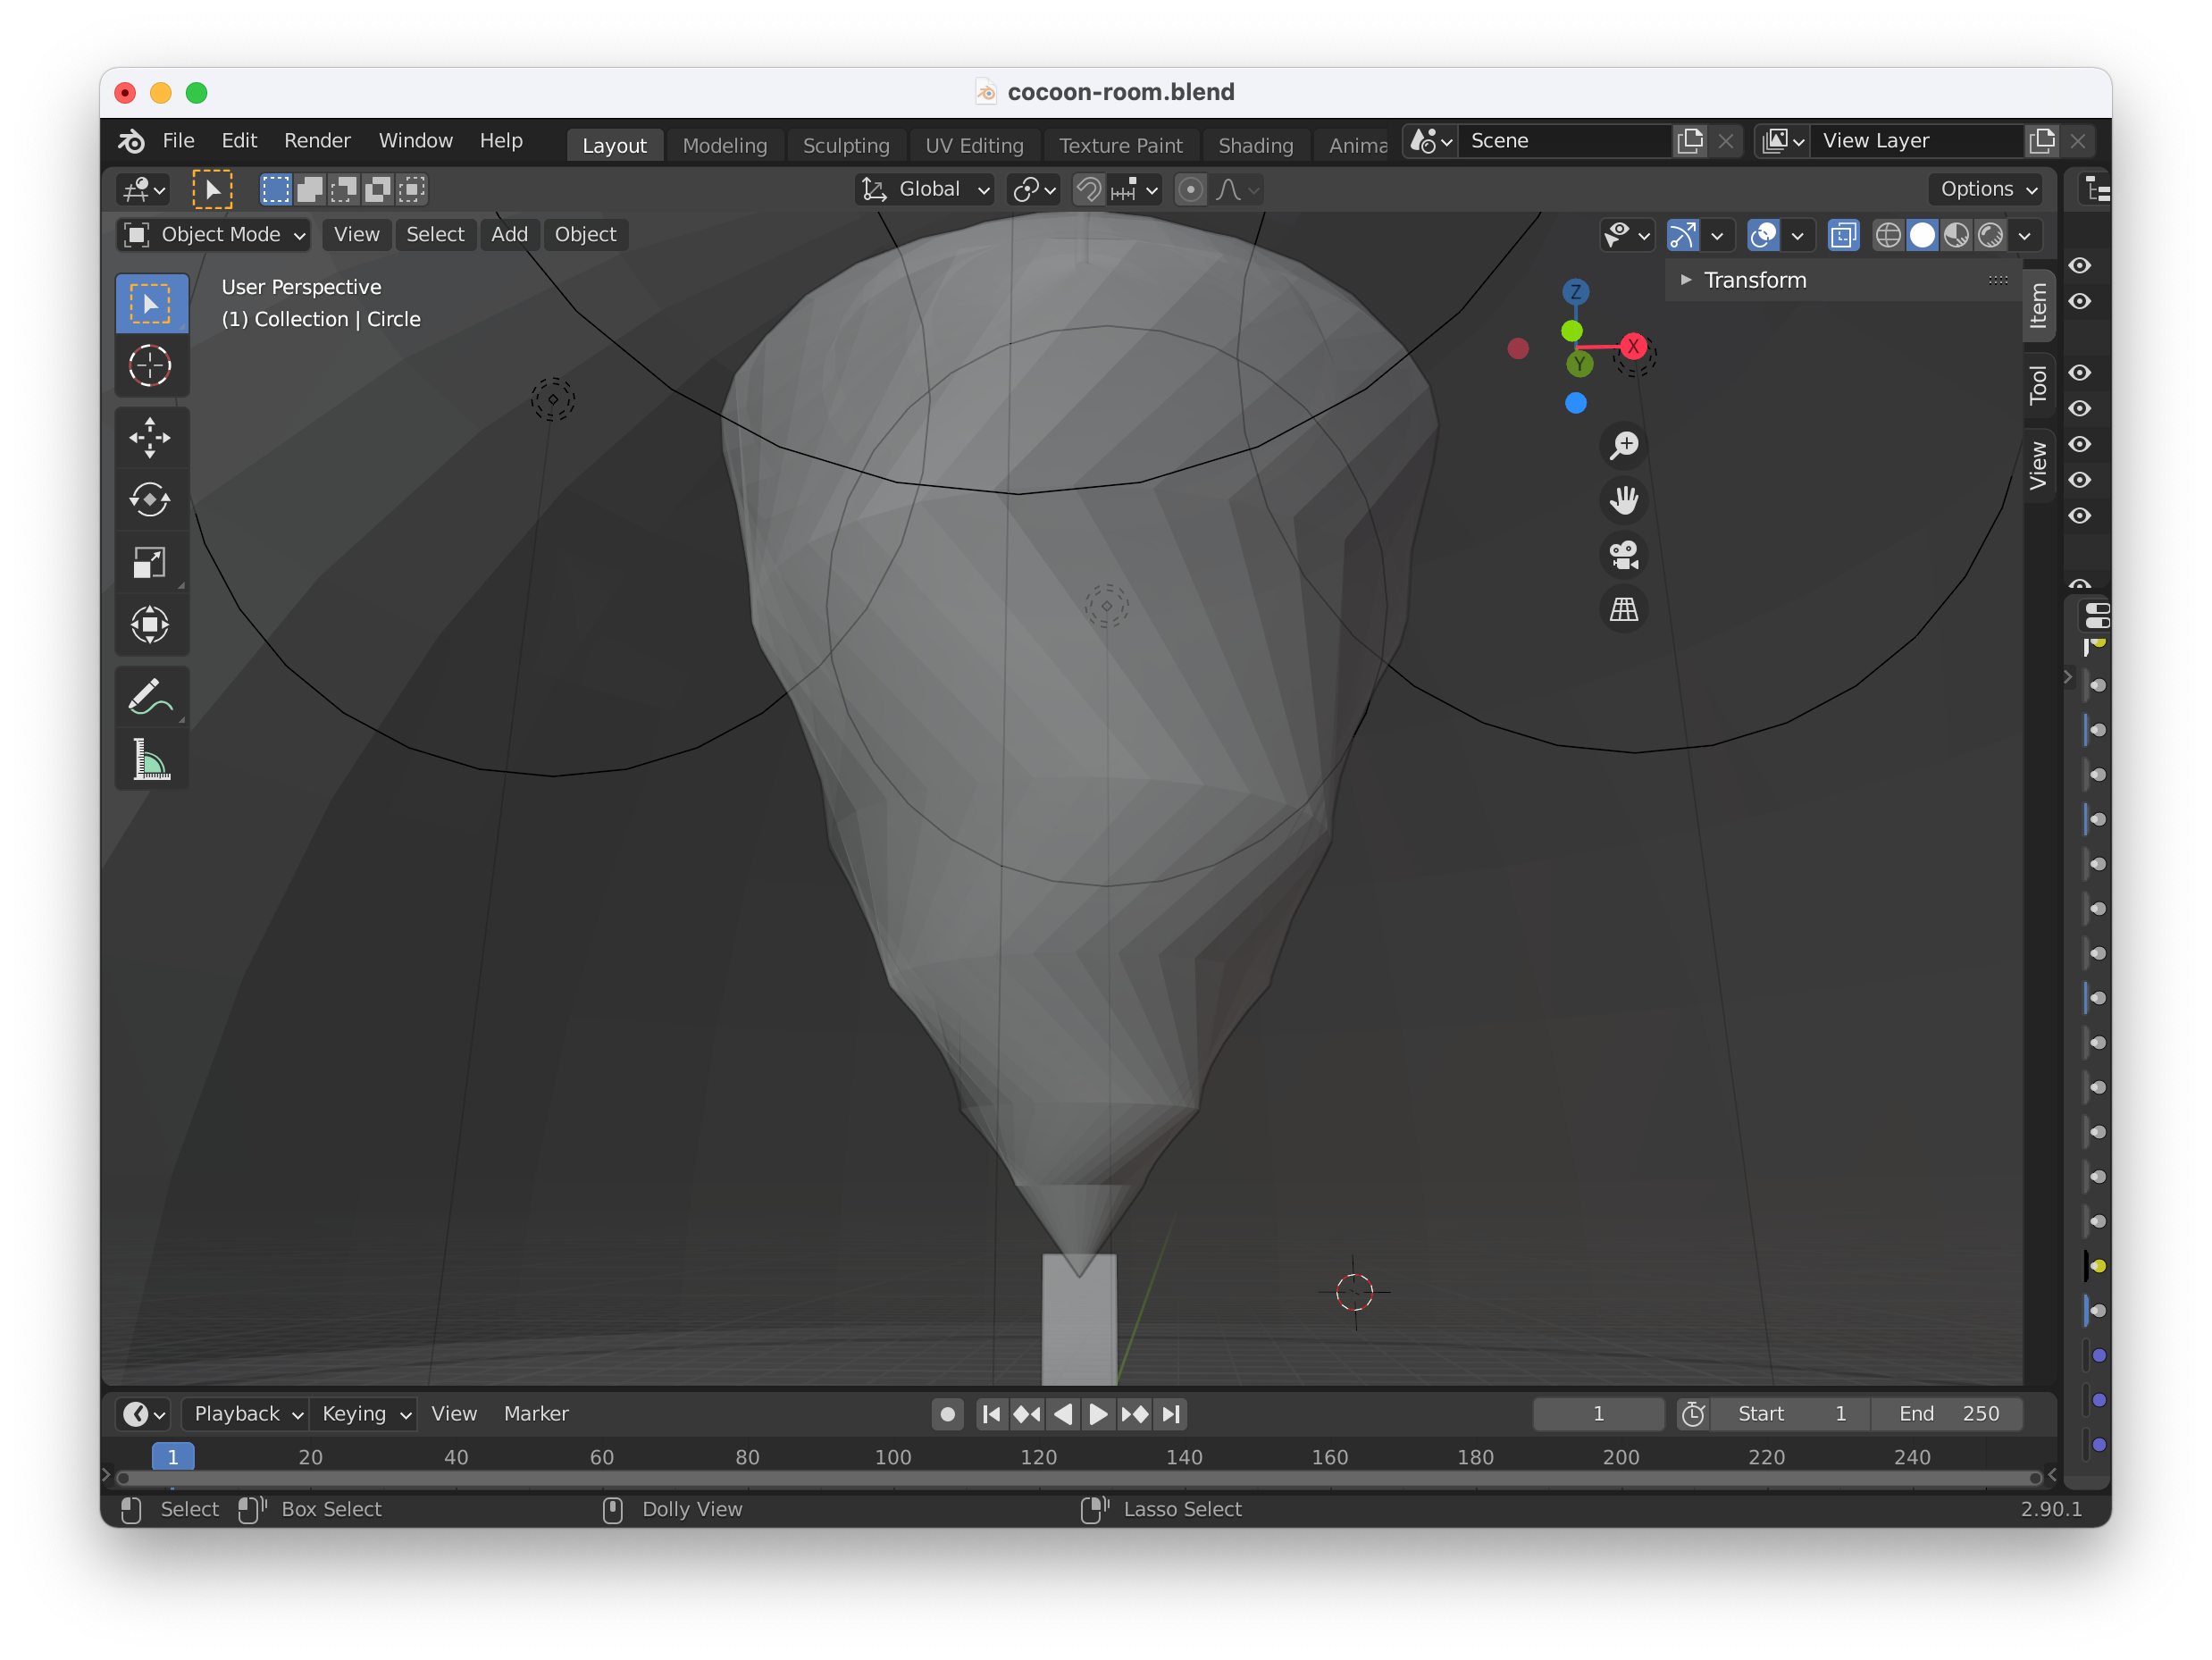This screenshot has width=2212, height=1660.
Task: Expand the Transform panel
Action: pyautogui.click(x=1754, y=281)
